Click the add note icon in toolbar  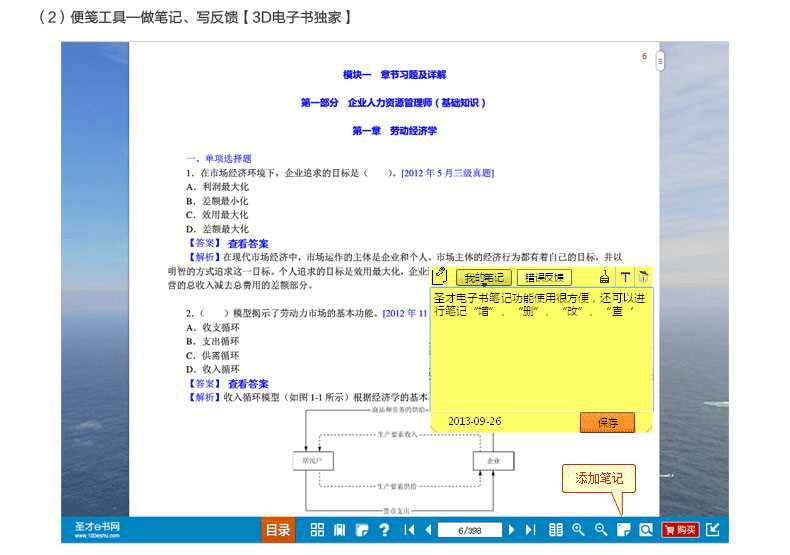click(x=623, y=530)
